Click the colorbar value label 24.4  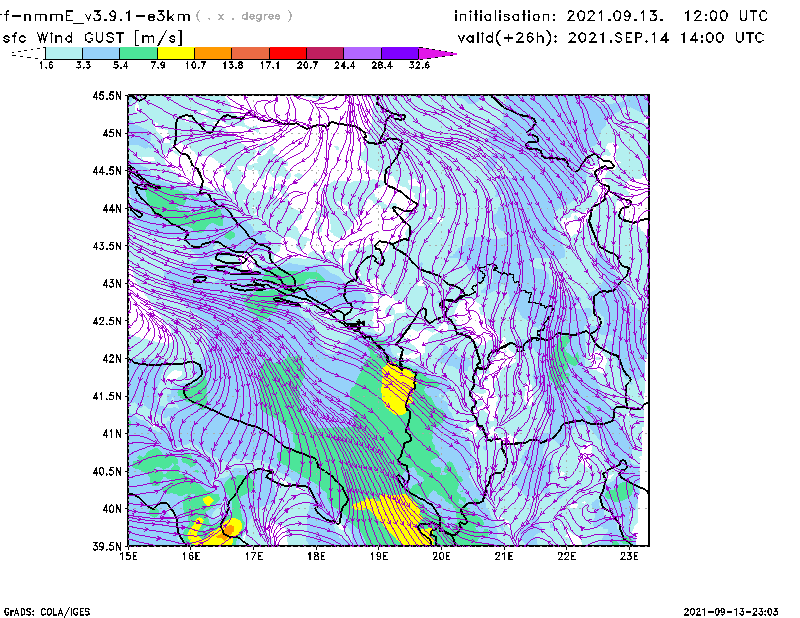tap(344, 65)
